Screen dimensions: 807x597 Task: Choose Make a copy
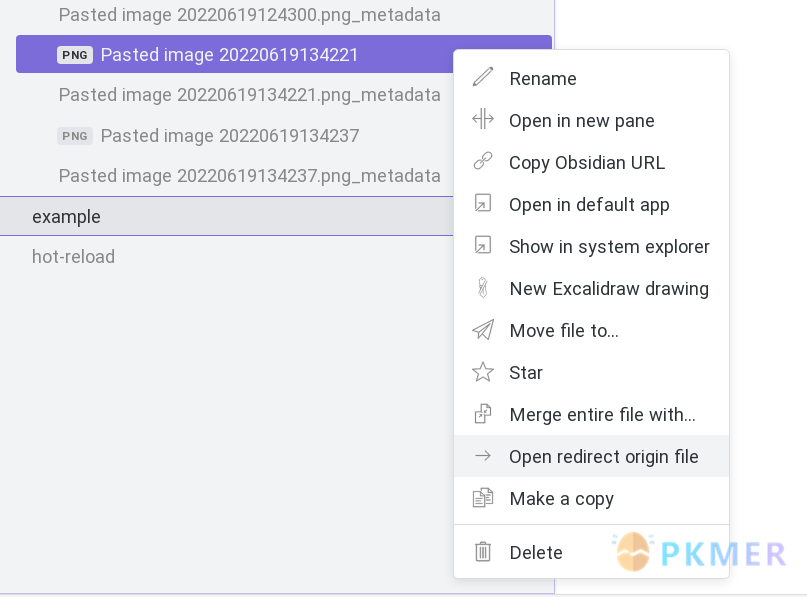[591, 499]
